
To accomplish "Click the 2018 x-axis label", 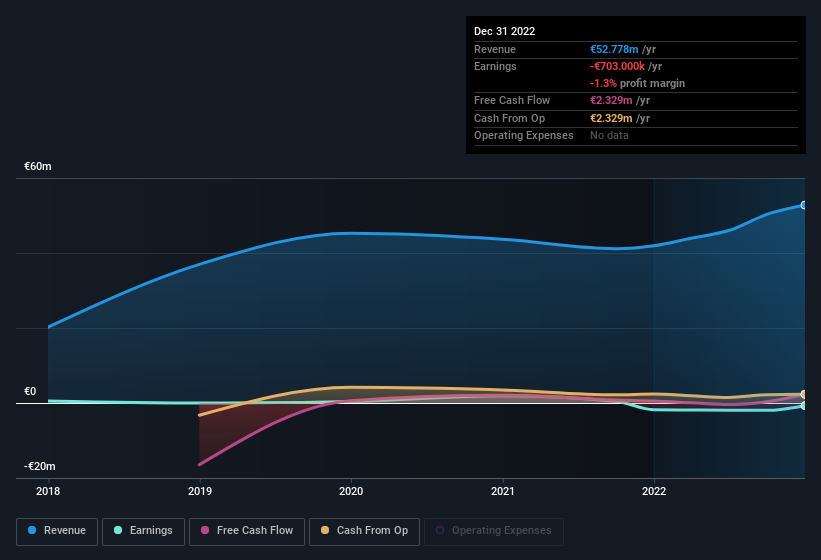I will (48, 491).
